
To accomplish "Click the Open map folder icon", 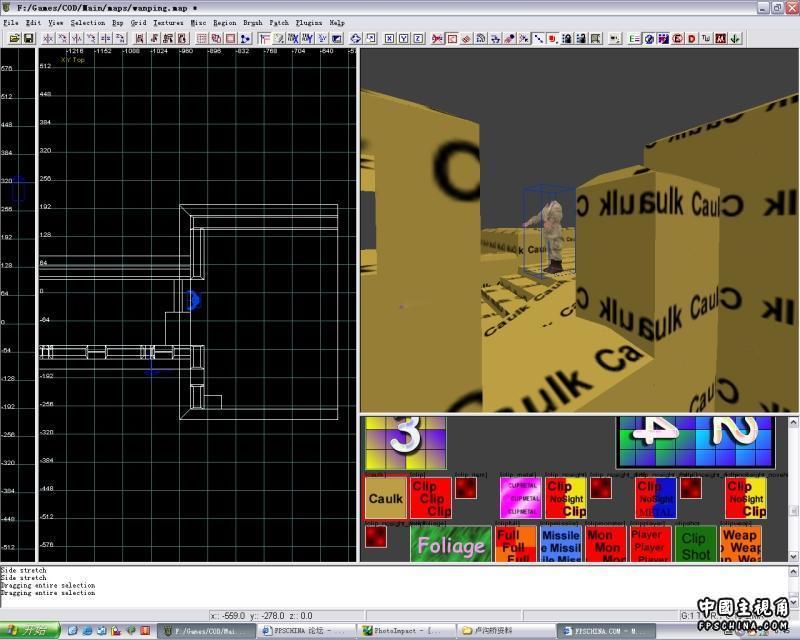I will (x=14, y=38).
